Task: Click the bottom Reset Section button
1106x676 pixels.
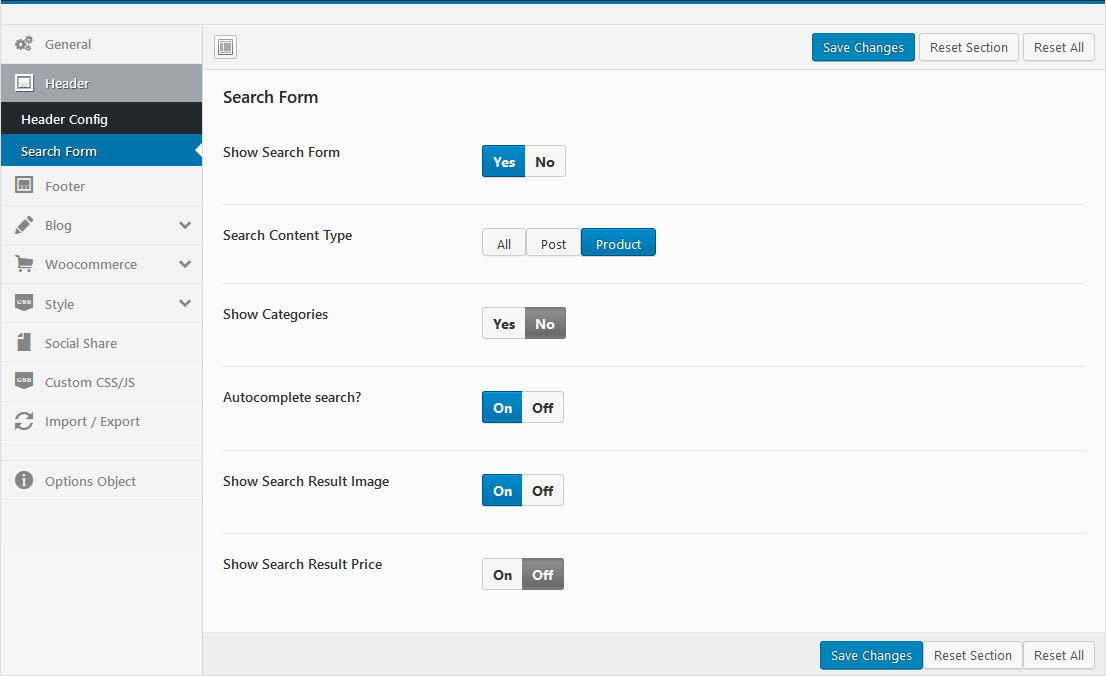Action: click(x=972, y=655)
